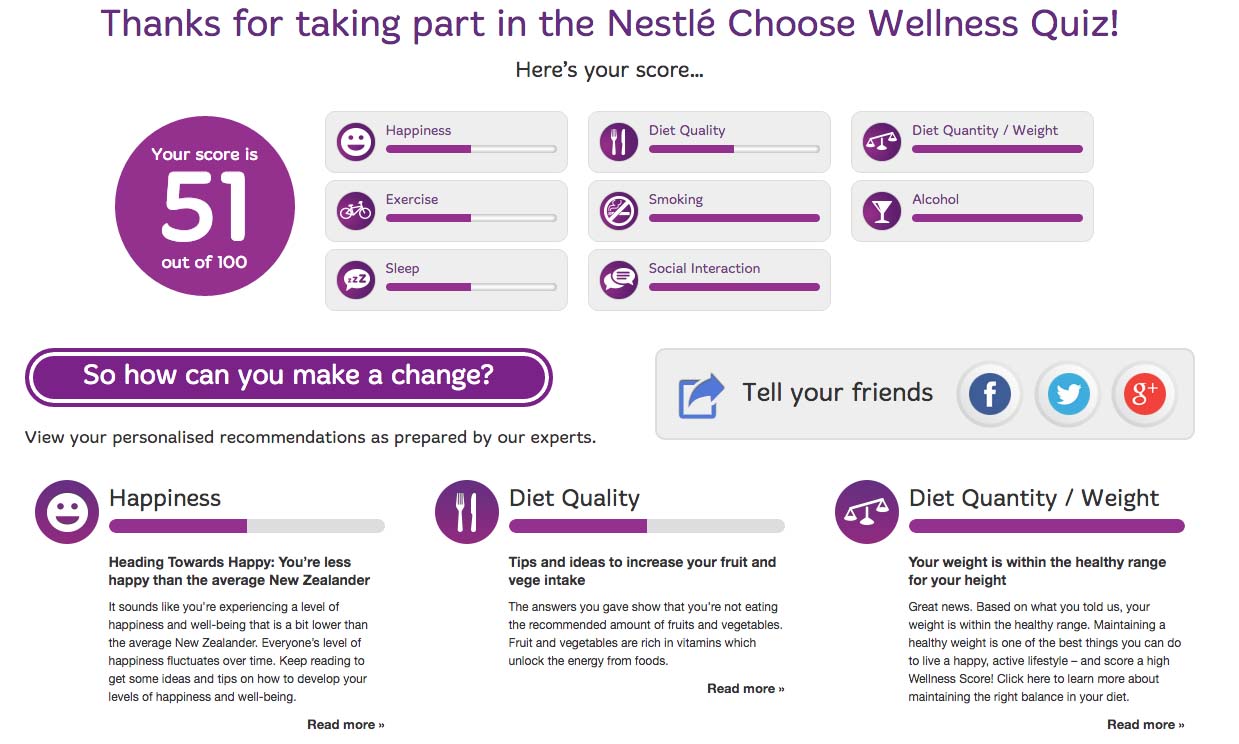Click the Sleep zZz icon
This screenshot has height=744, width=1239.
tap(355, 279)
